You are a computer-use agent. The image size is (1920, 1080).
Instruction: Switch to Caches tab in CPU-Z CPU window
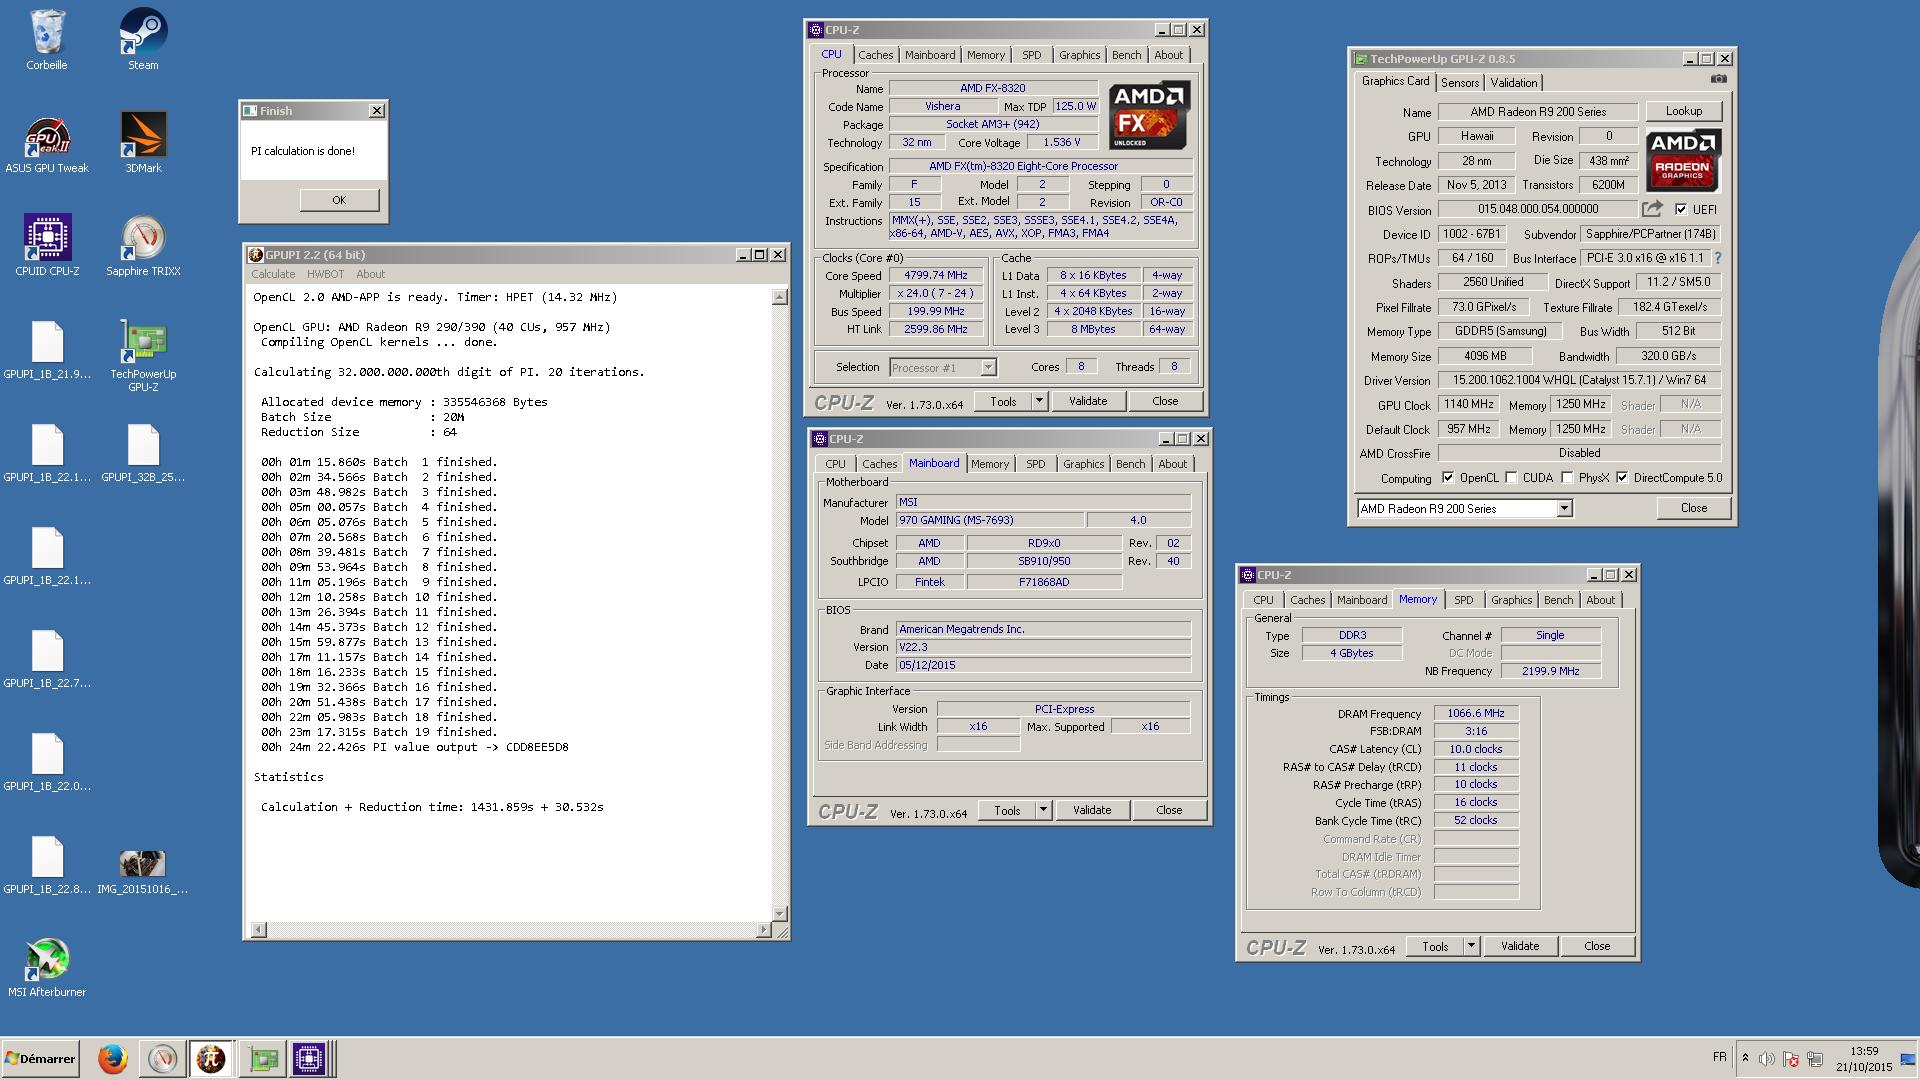(875, 55)
